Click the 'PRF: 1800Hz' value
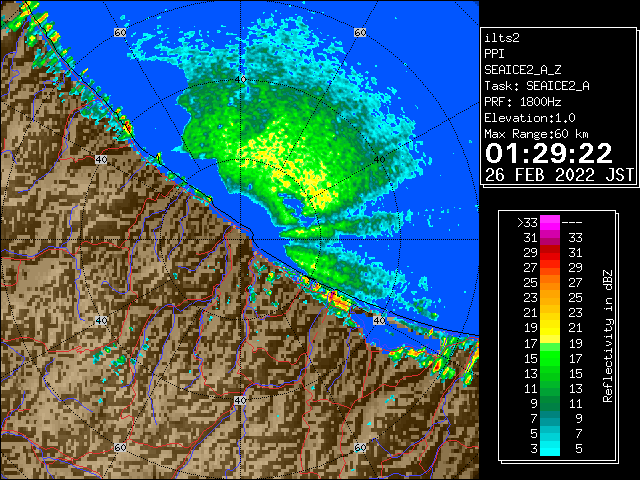This screenshot has height=480, width=640. 523,102
